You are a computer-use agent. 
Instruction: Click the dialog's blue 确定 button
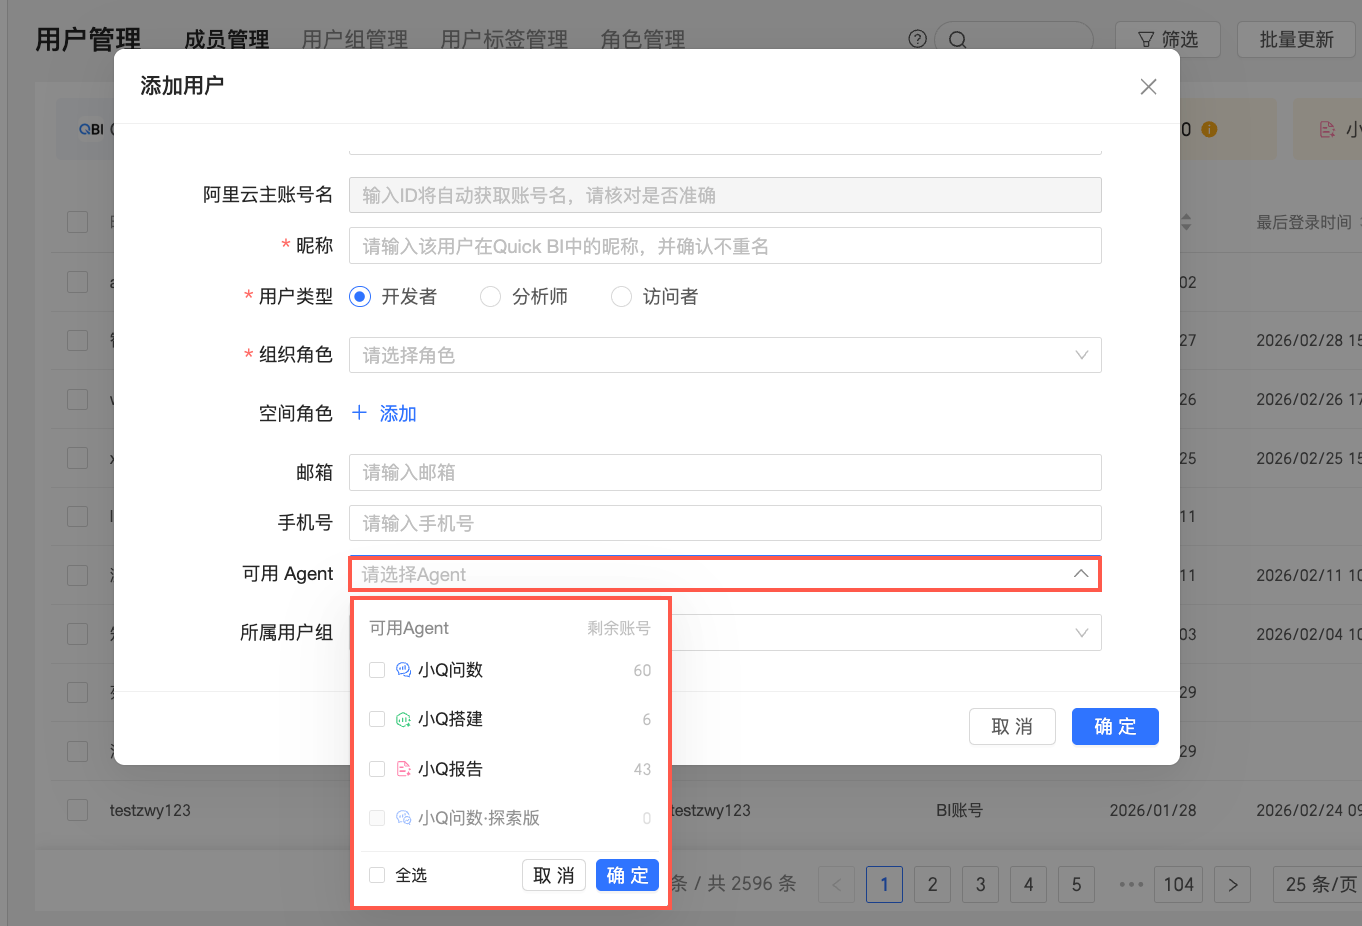pos(1115,727)
